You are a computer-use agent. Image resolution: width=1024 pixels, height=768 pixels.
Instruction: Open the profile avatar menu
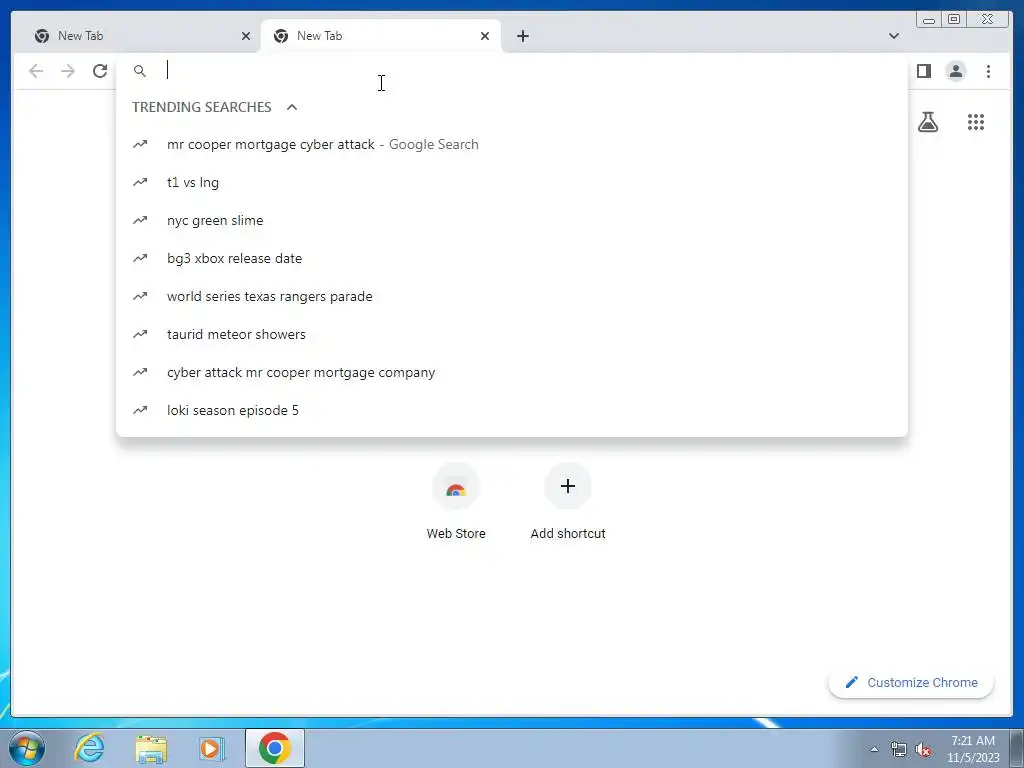pos(955,71)
